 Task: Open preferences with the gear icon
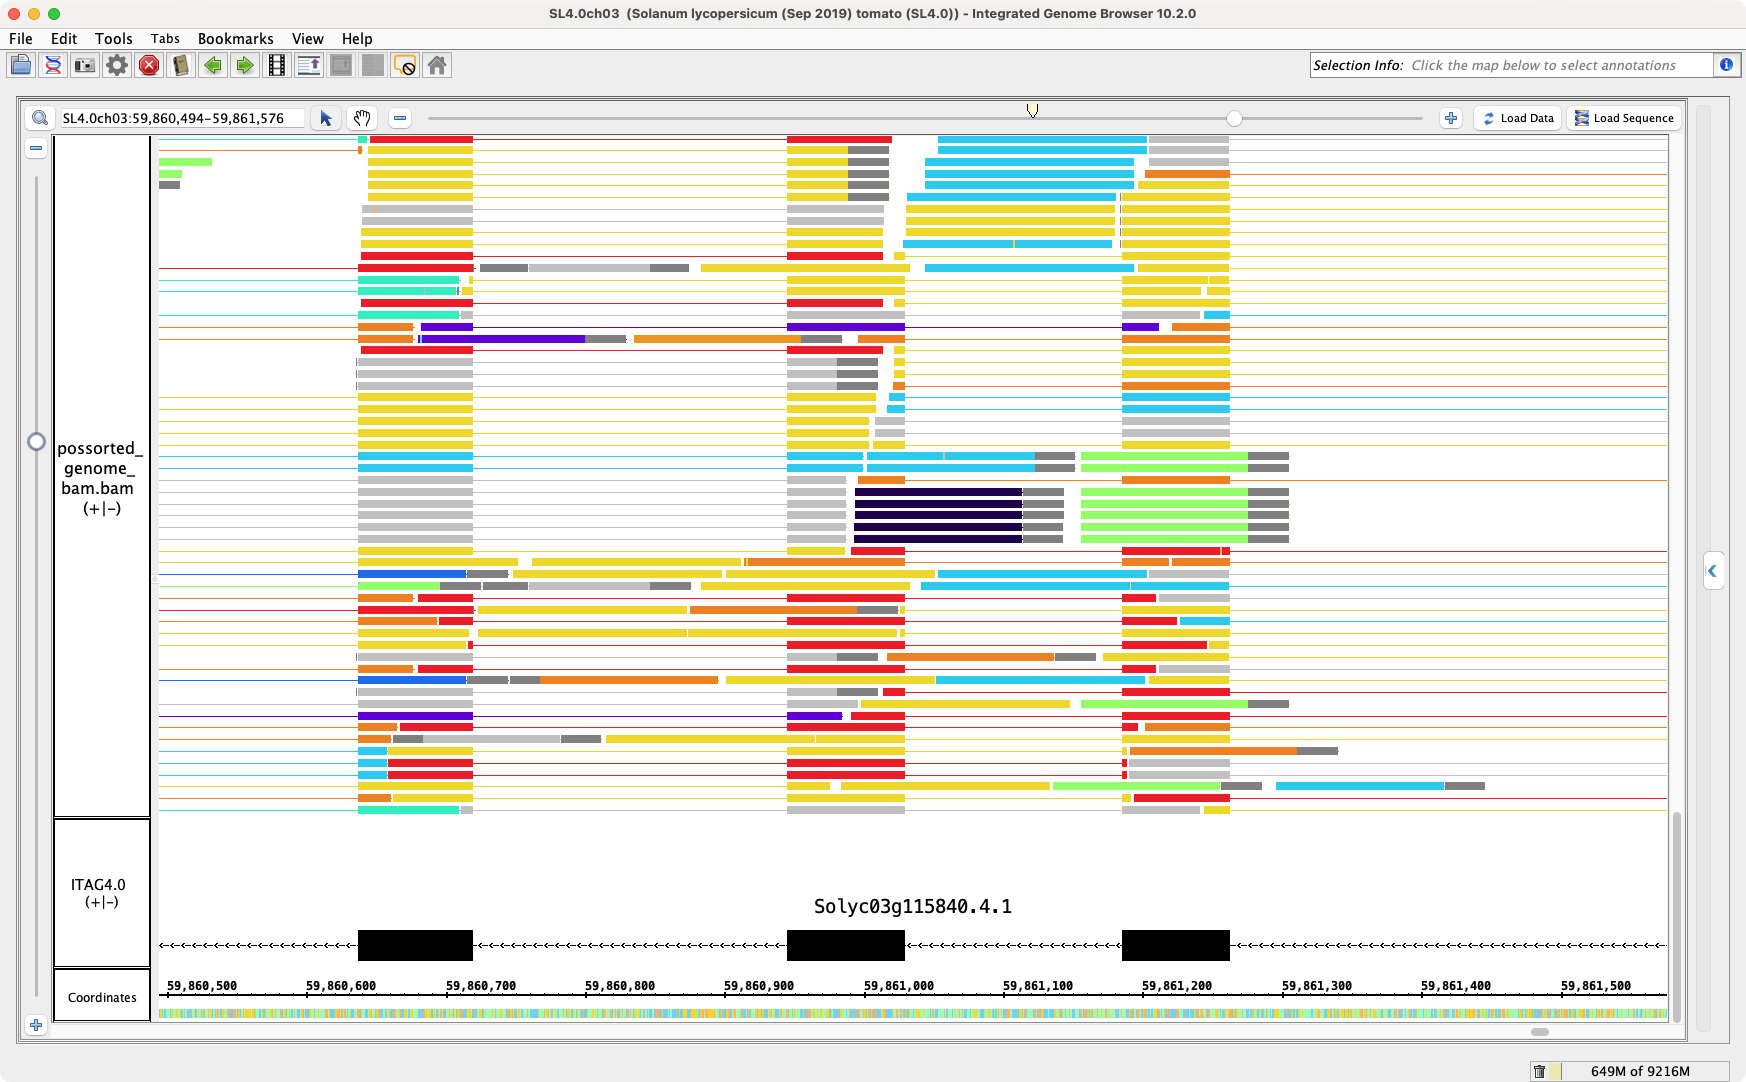tap(117, 66)
